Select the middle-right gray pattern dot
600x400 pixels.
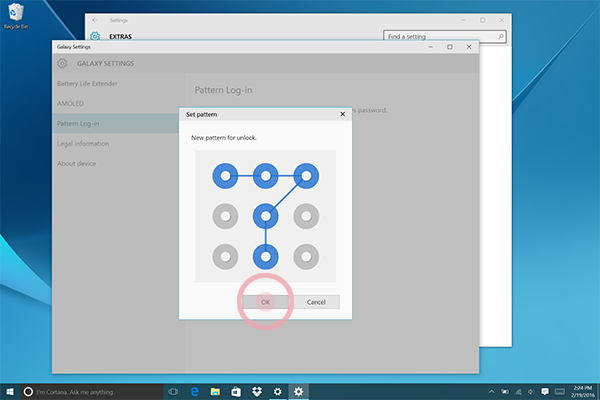point(306,216)
